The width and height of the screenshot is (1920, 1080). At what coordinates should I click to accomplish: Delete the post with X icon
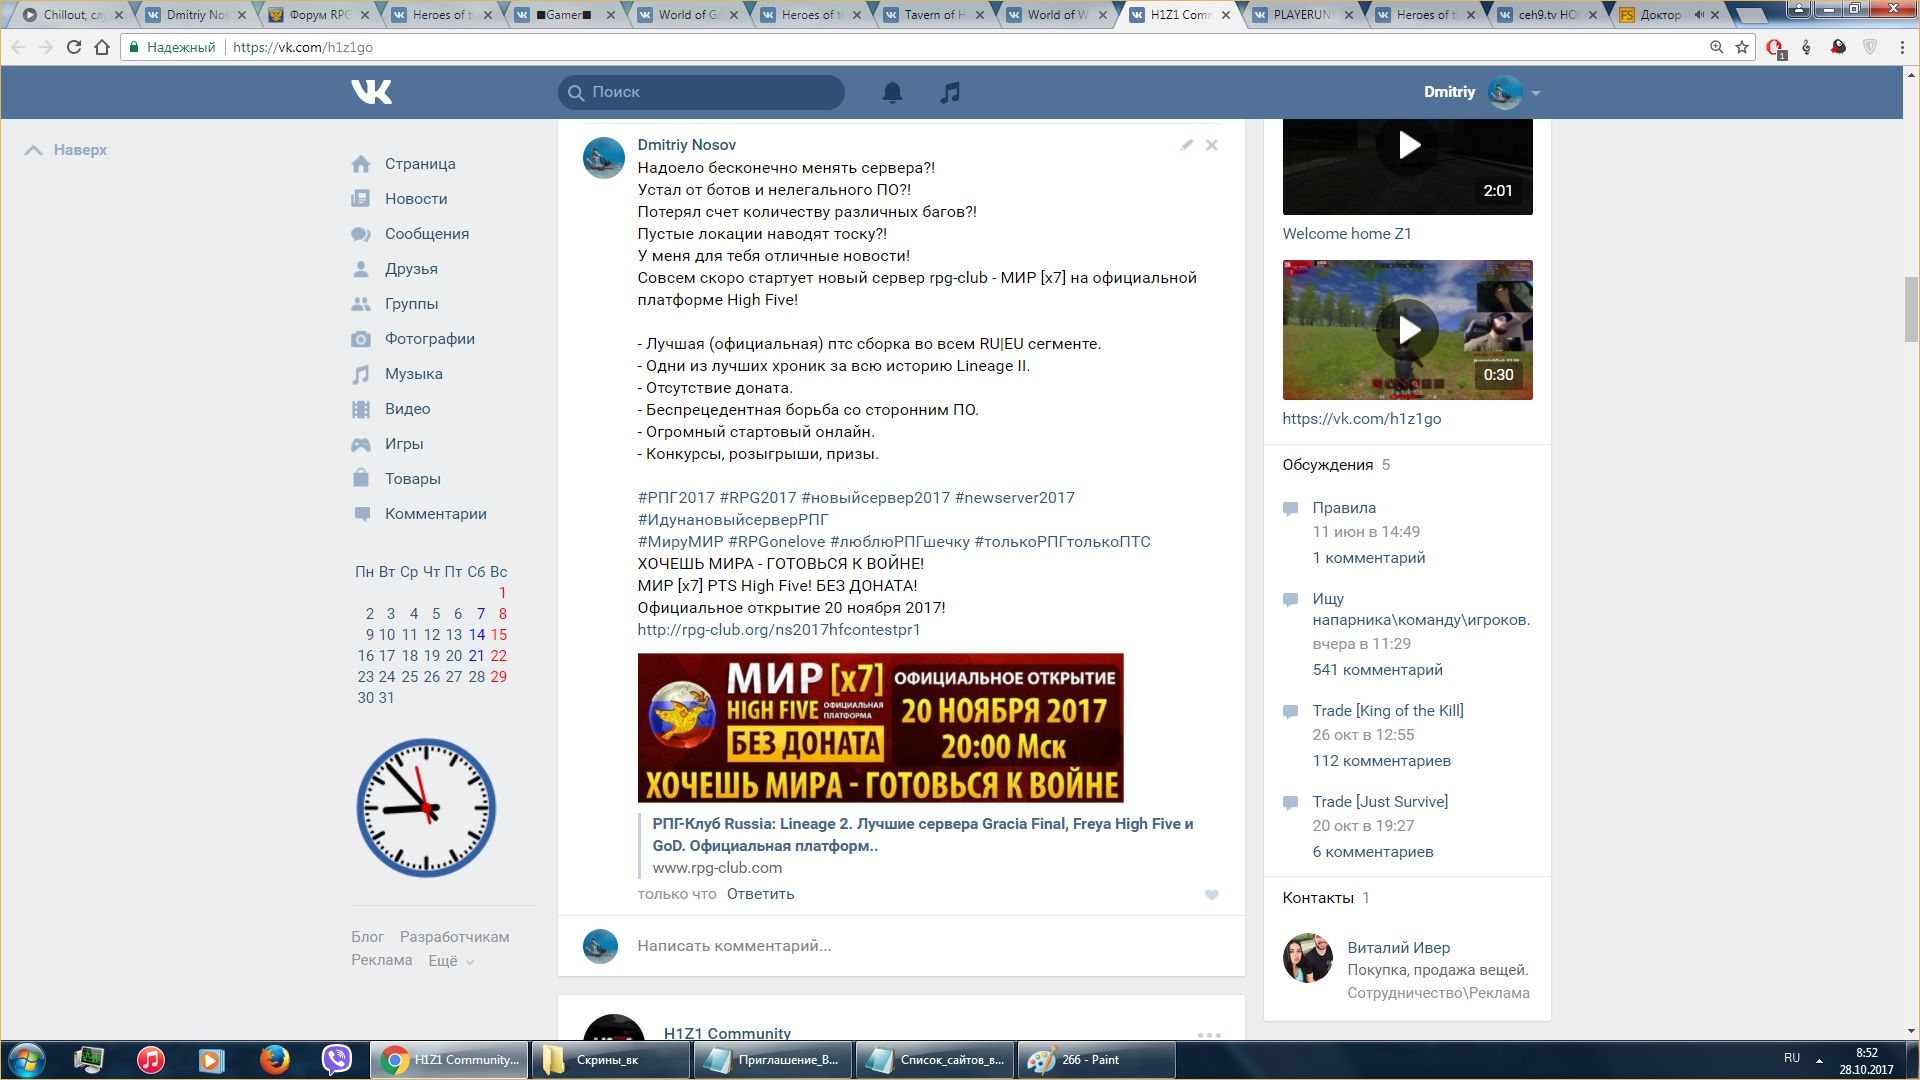tap(1211, 145)
